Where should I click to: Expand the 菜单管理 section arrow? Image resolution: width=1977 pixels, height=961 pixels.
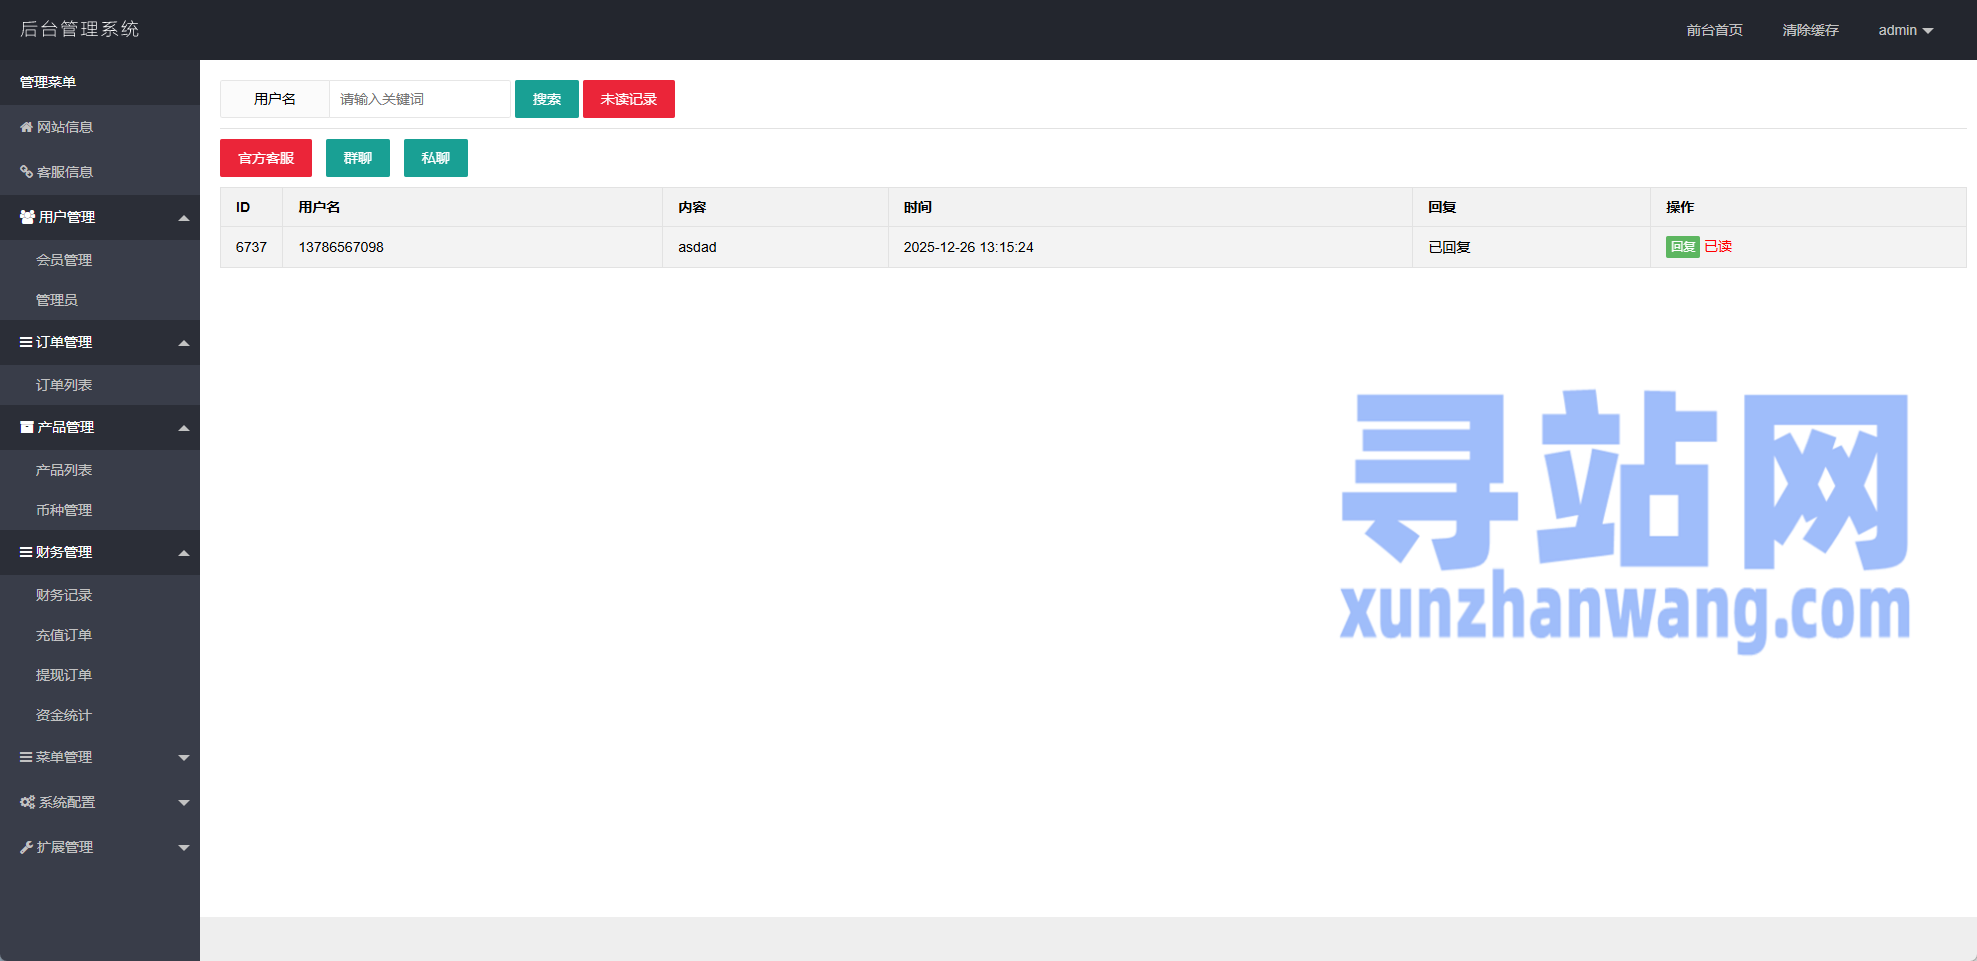[184, 758]
